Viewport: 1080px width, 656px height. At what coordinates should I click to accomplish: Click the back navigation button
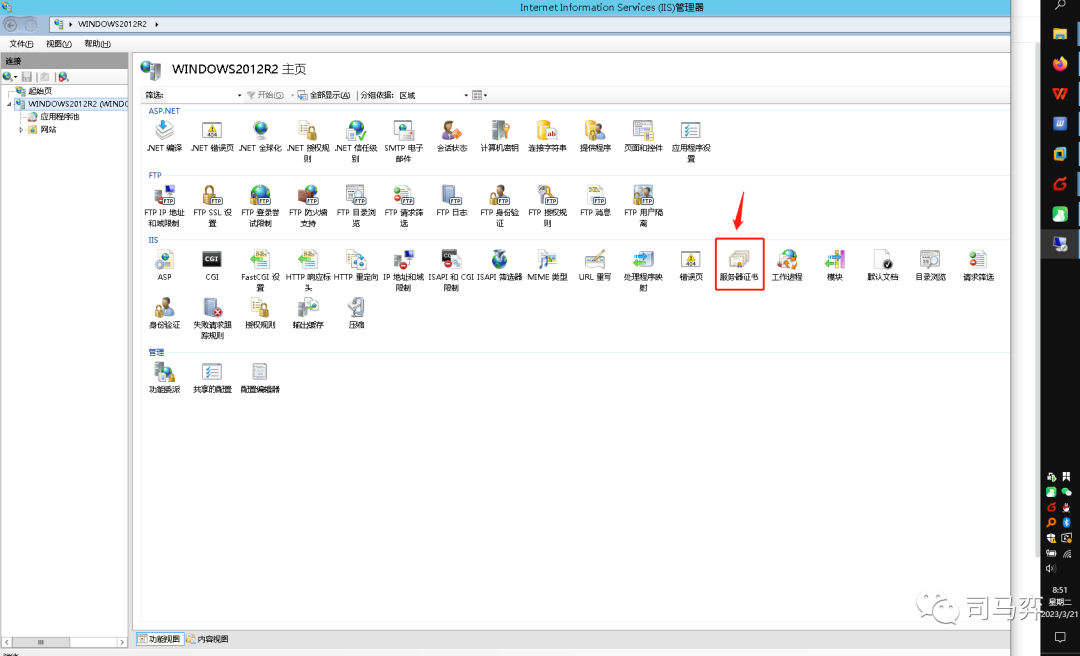pos(11,25)
